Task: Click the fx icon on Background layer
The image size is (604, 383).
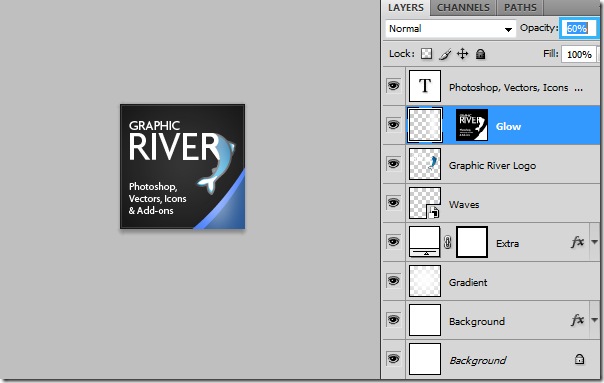Action: point(577,320)
